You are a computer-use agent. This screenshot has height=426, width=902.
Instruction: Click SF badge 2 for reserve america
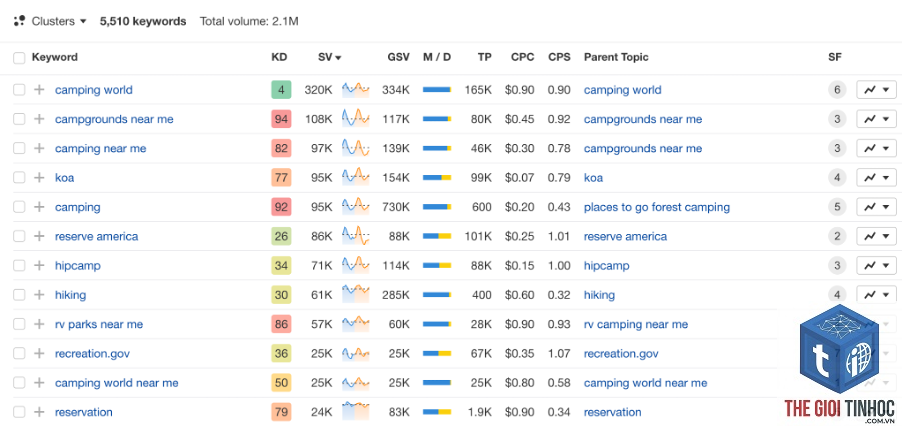837,236
